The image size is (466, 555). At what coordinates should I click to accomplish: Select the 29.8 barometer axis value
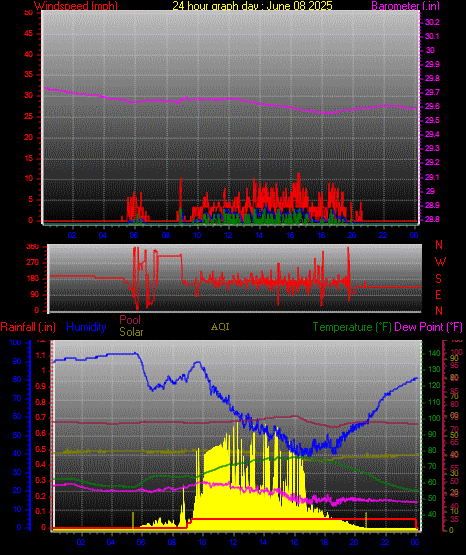pos(432,79)
